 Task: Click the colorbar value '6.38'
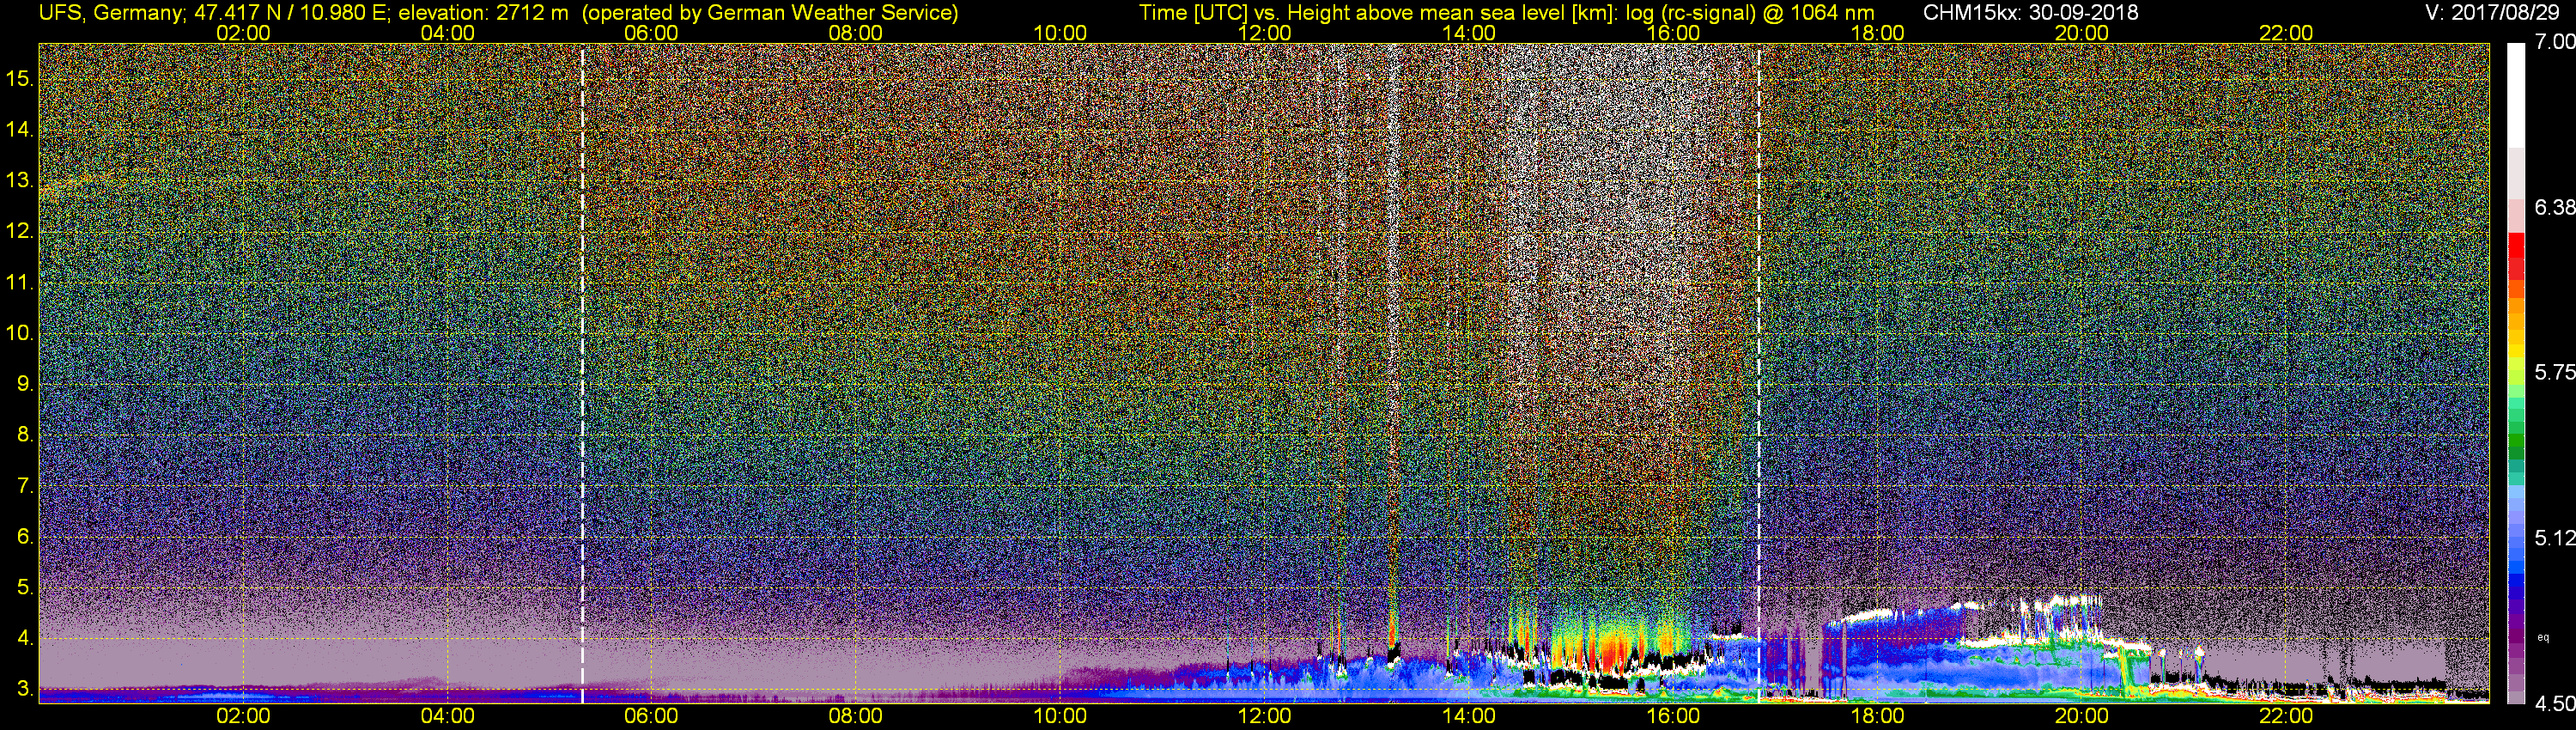(2555, 207)
